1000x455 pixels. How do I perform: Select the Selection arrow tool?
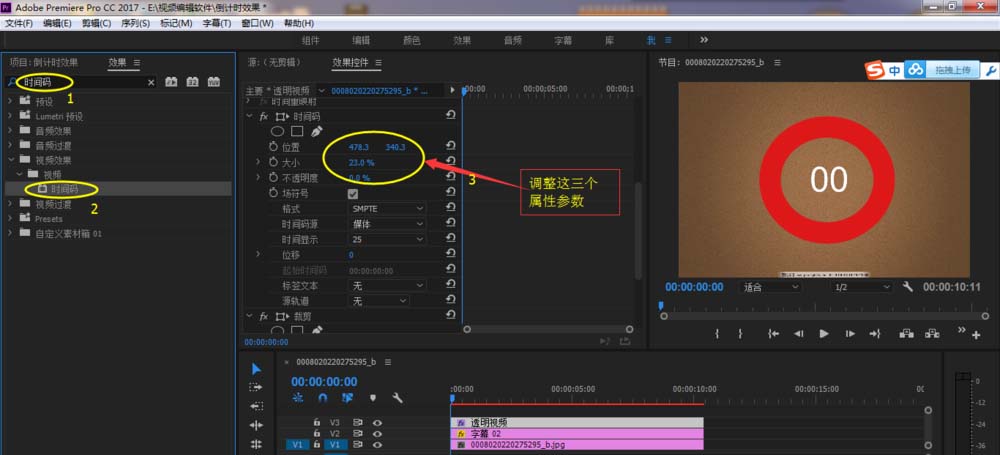[256, 368]
